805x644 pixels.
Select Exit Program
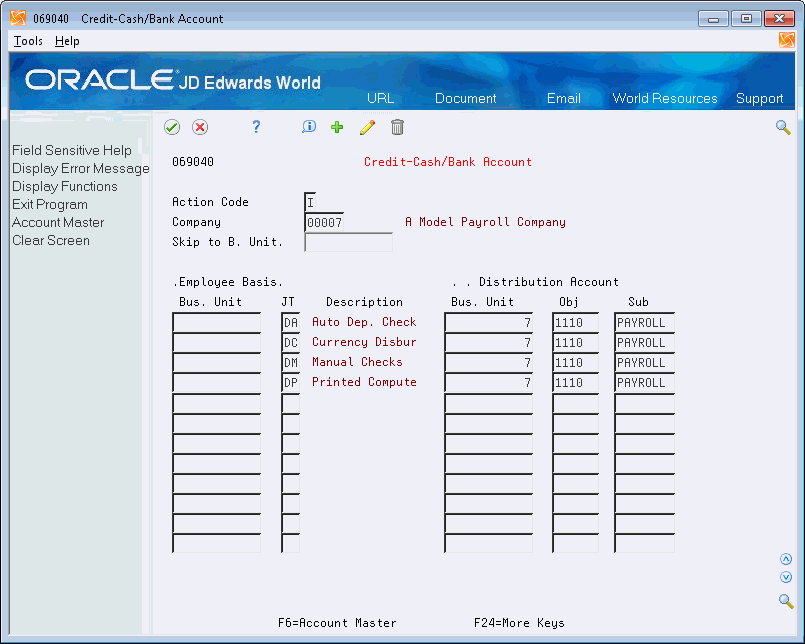click(50, 204)
